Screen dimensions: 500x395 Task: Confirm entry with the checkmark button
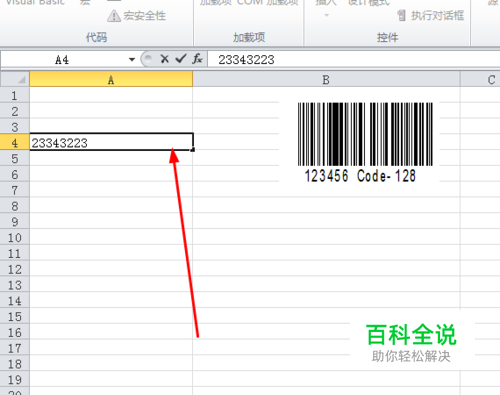[x=181, y=59]
